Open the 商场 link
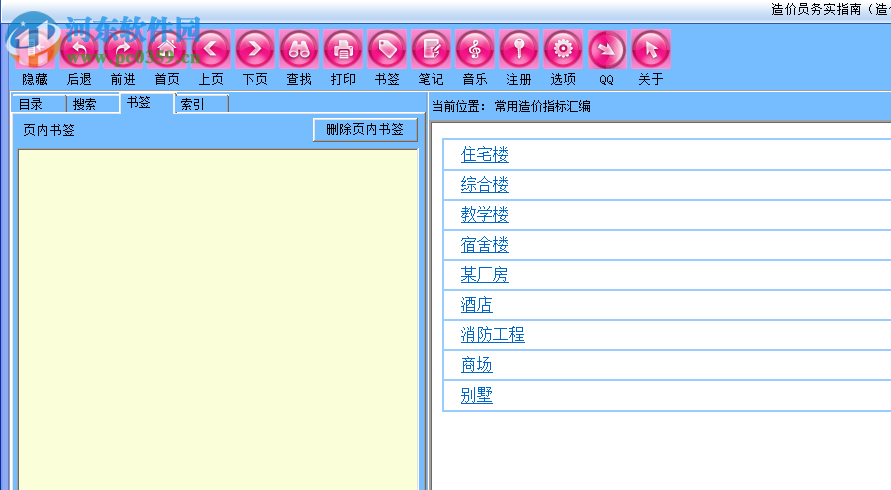The width and height of the screenshot is (891, 490). 477,365
